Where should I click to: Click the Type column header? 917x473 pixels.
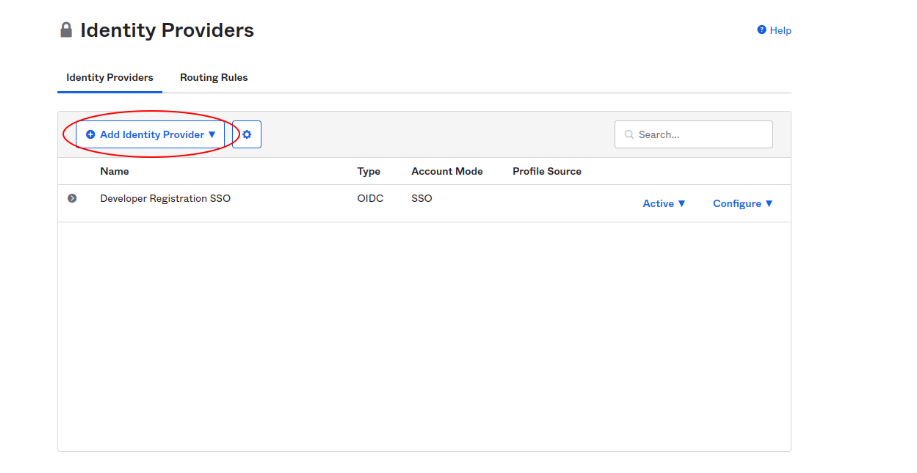[369, 172]
